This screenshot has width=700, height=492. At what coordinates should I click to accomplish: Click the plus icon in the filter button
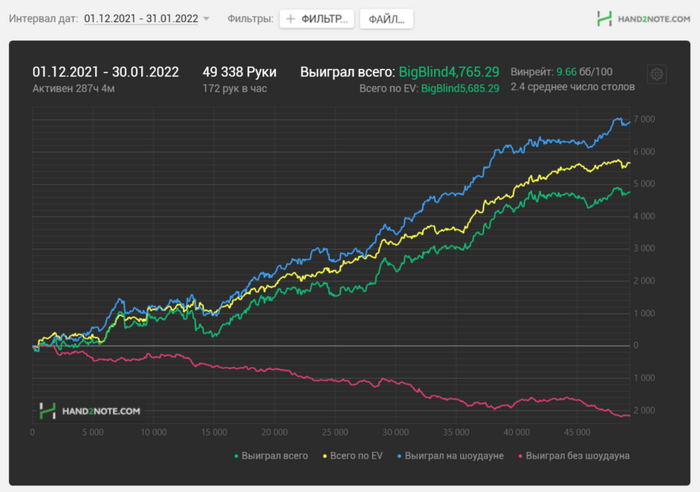click(x=291, y=19)
